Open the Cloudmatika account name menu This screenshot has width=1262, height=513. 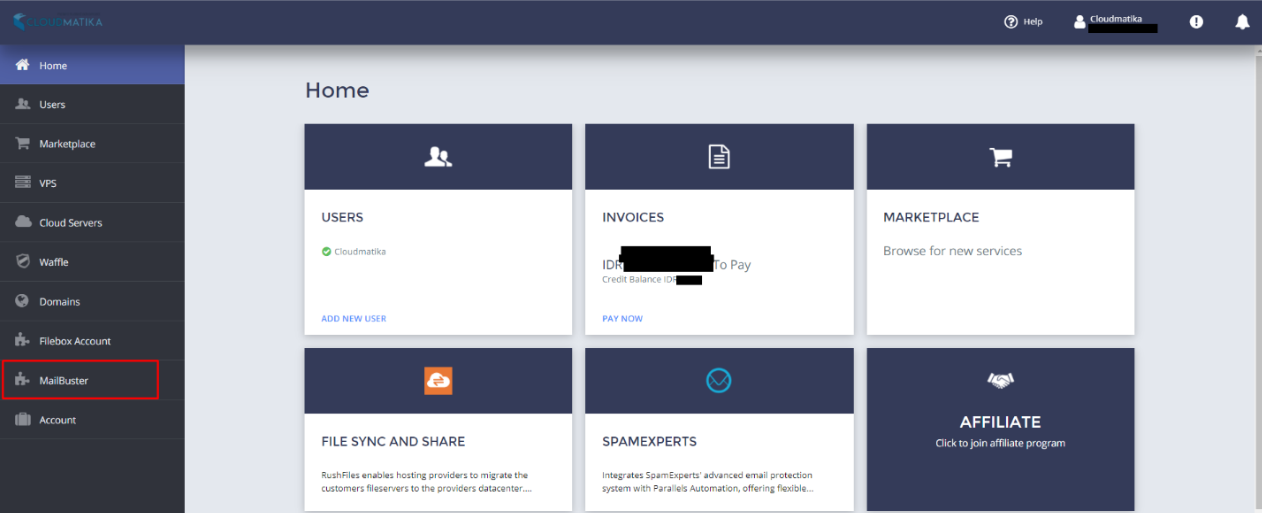(1116, 18)
